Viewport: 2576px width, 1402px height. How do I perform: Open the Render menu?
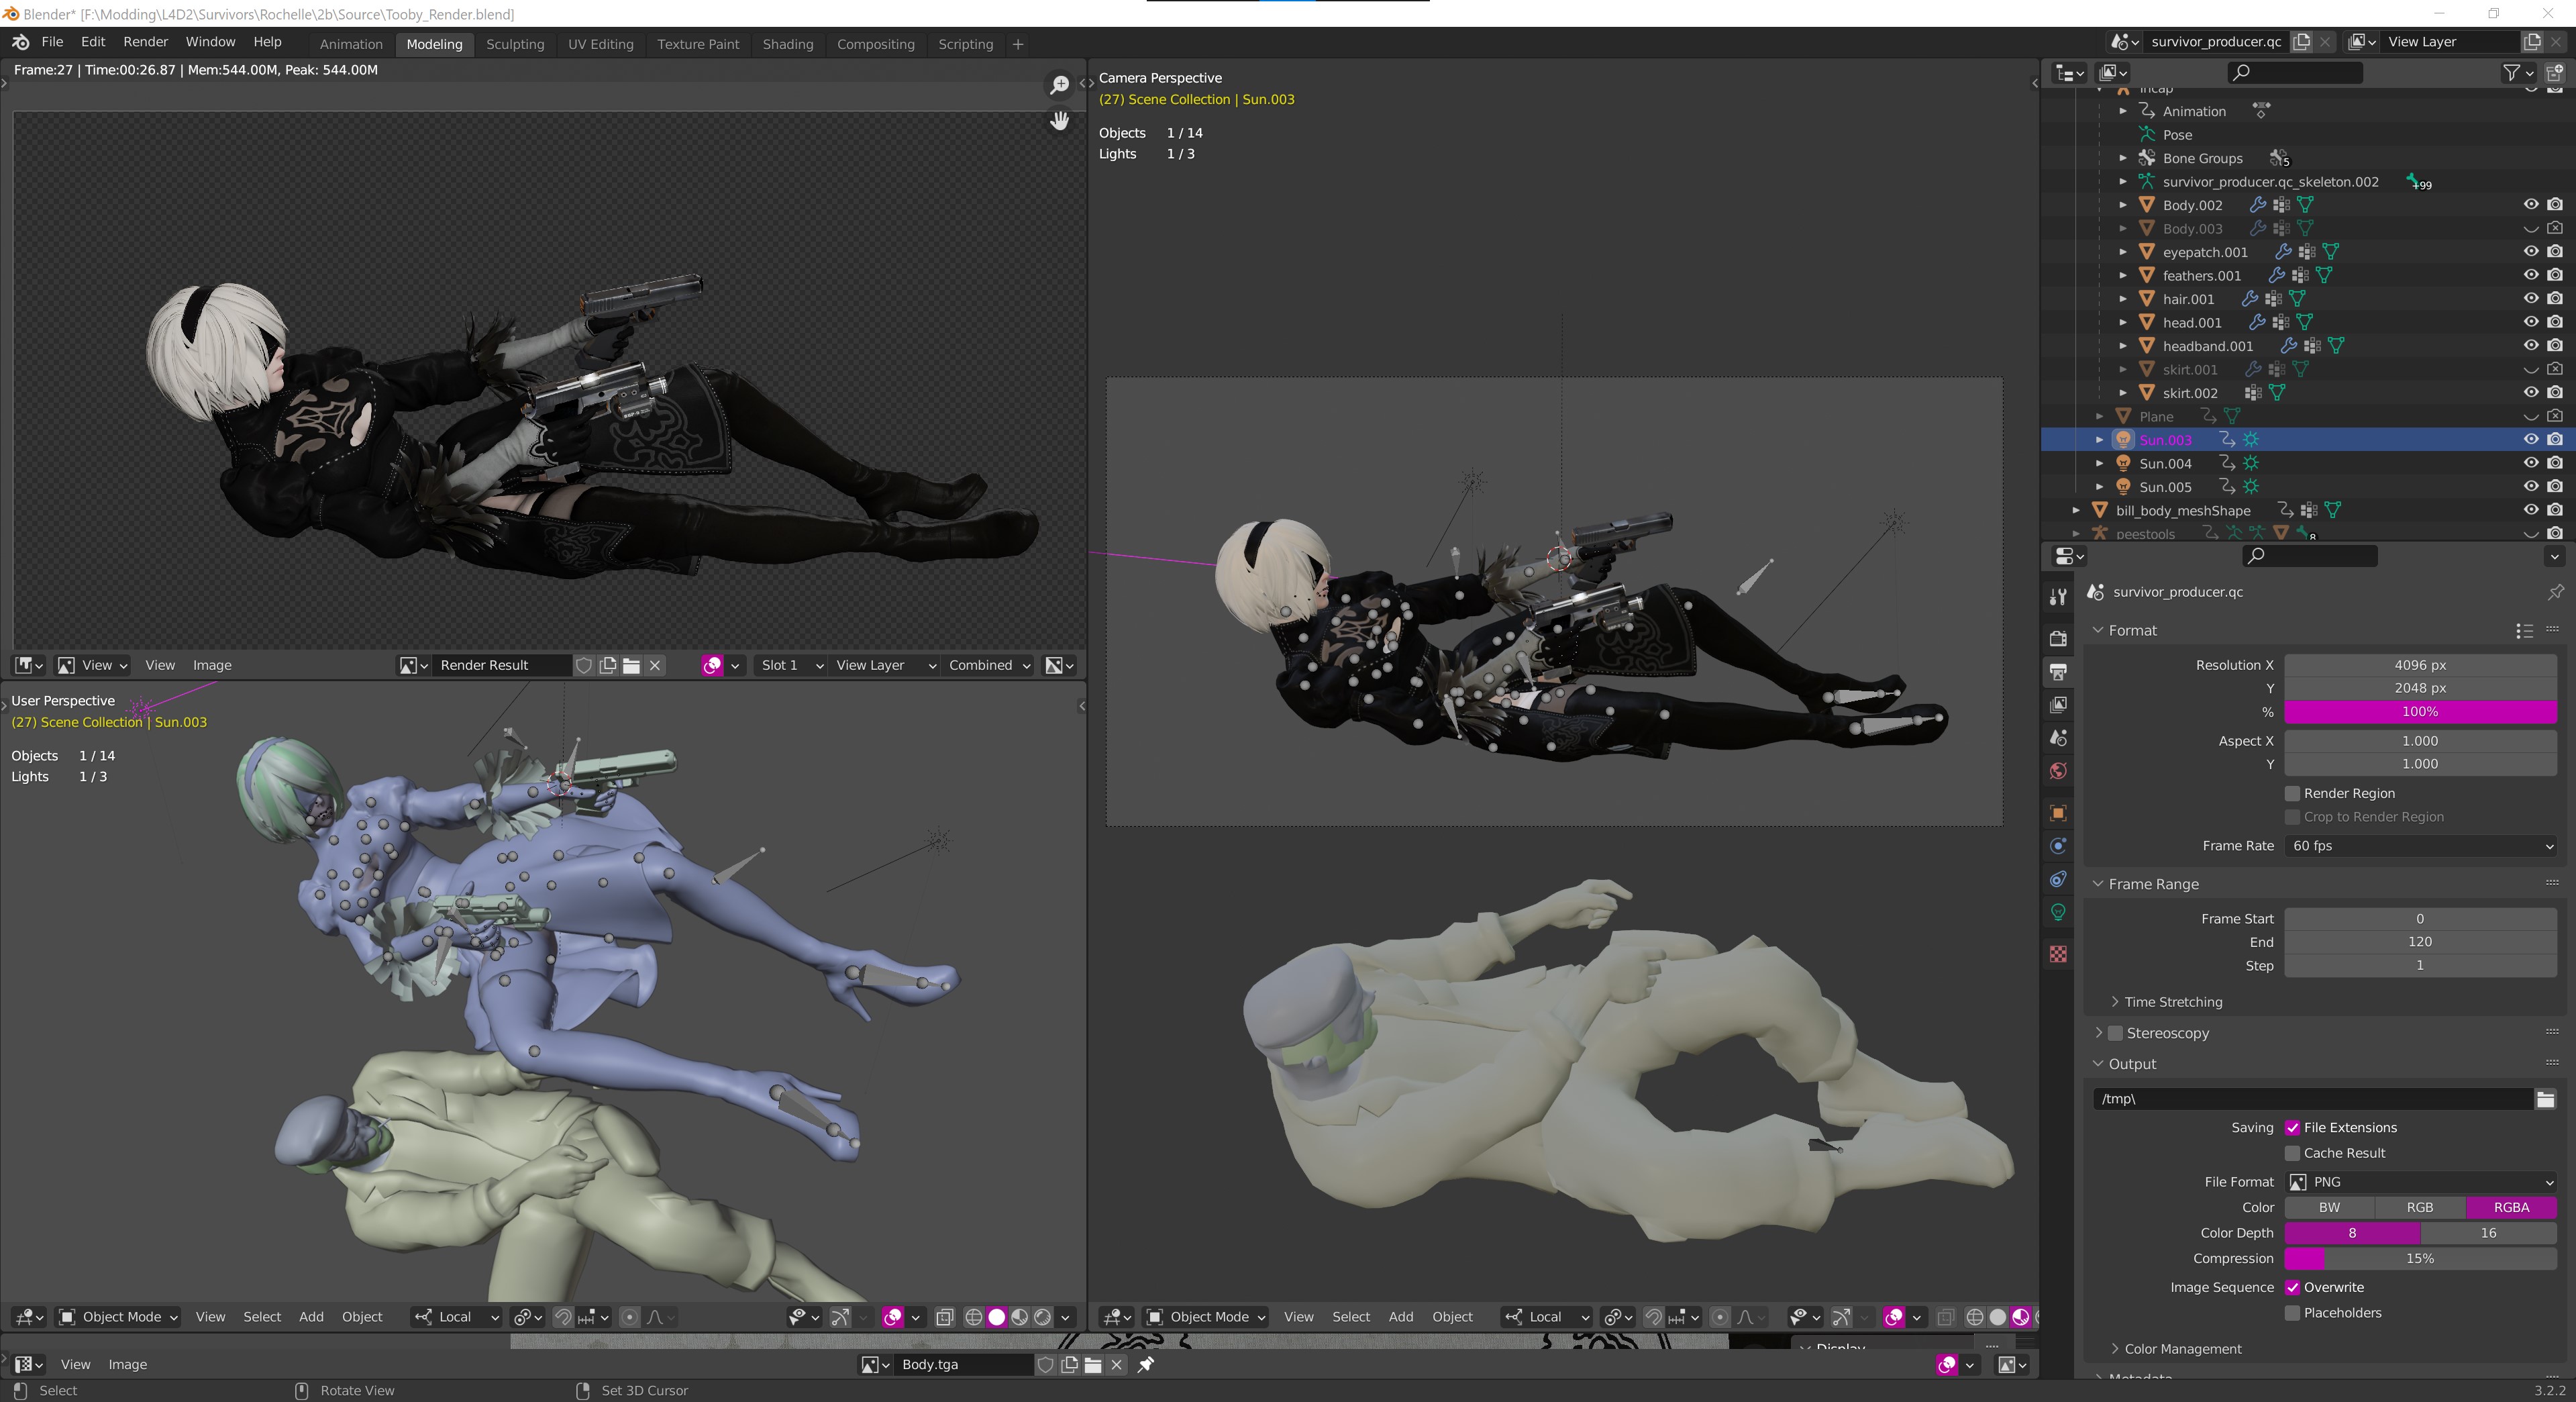point(146,42)
